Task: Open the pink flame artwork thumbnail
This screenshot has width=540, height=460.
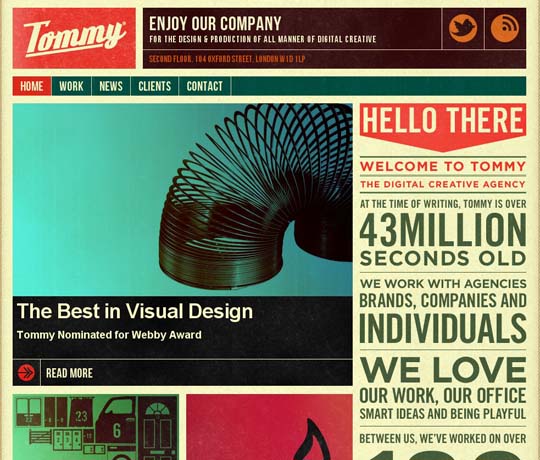Action: 269,427
